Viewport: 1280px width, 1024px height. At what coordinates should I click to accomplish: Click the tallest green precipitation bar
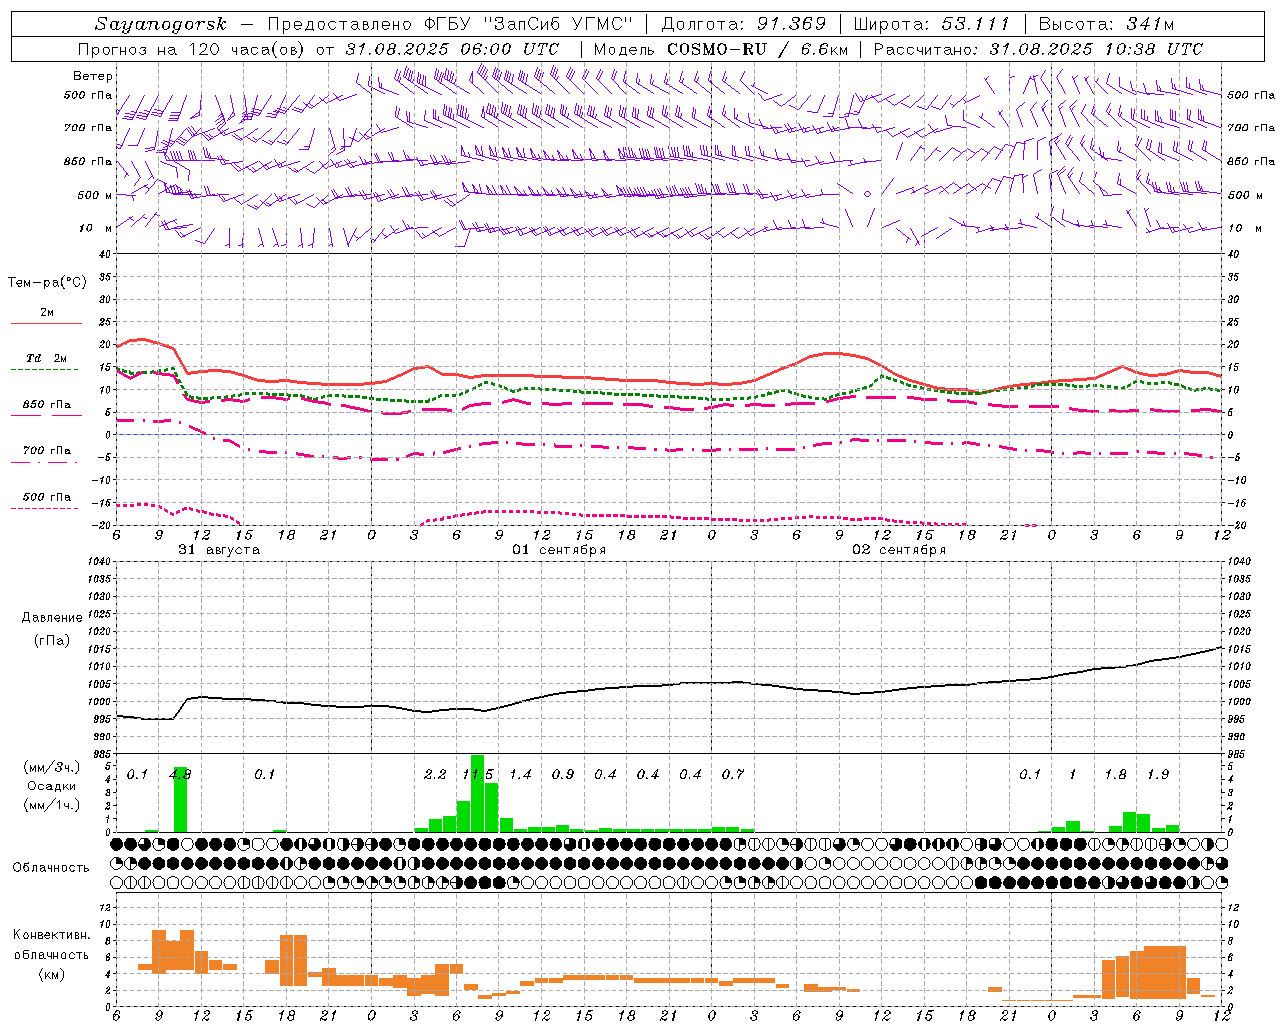tap(477, 794)
